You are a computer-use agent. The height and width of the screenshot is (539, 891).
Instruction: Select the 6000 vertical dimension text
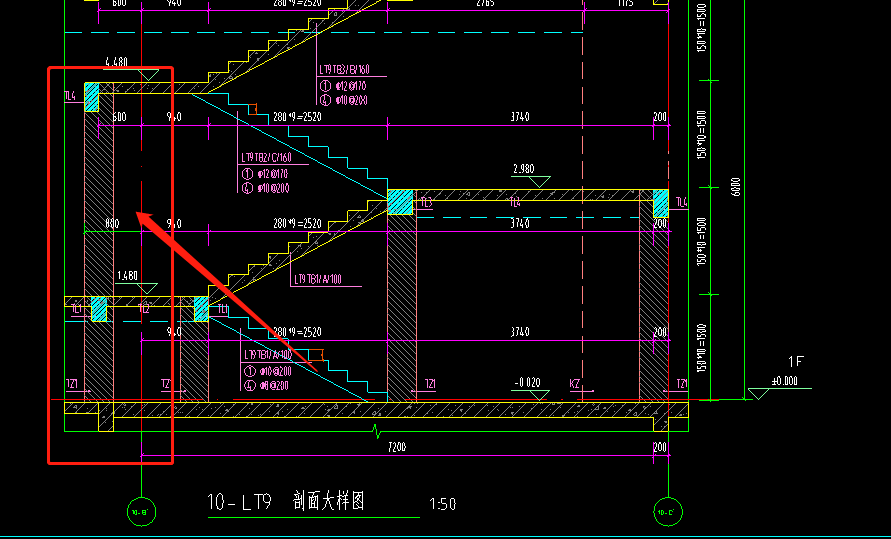(x=736, y=187)
